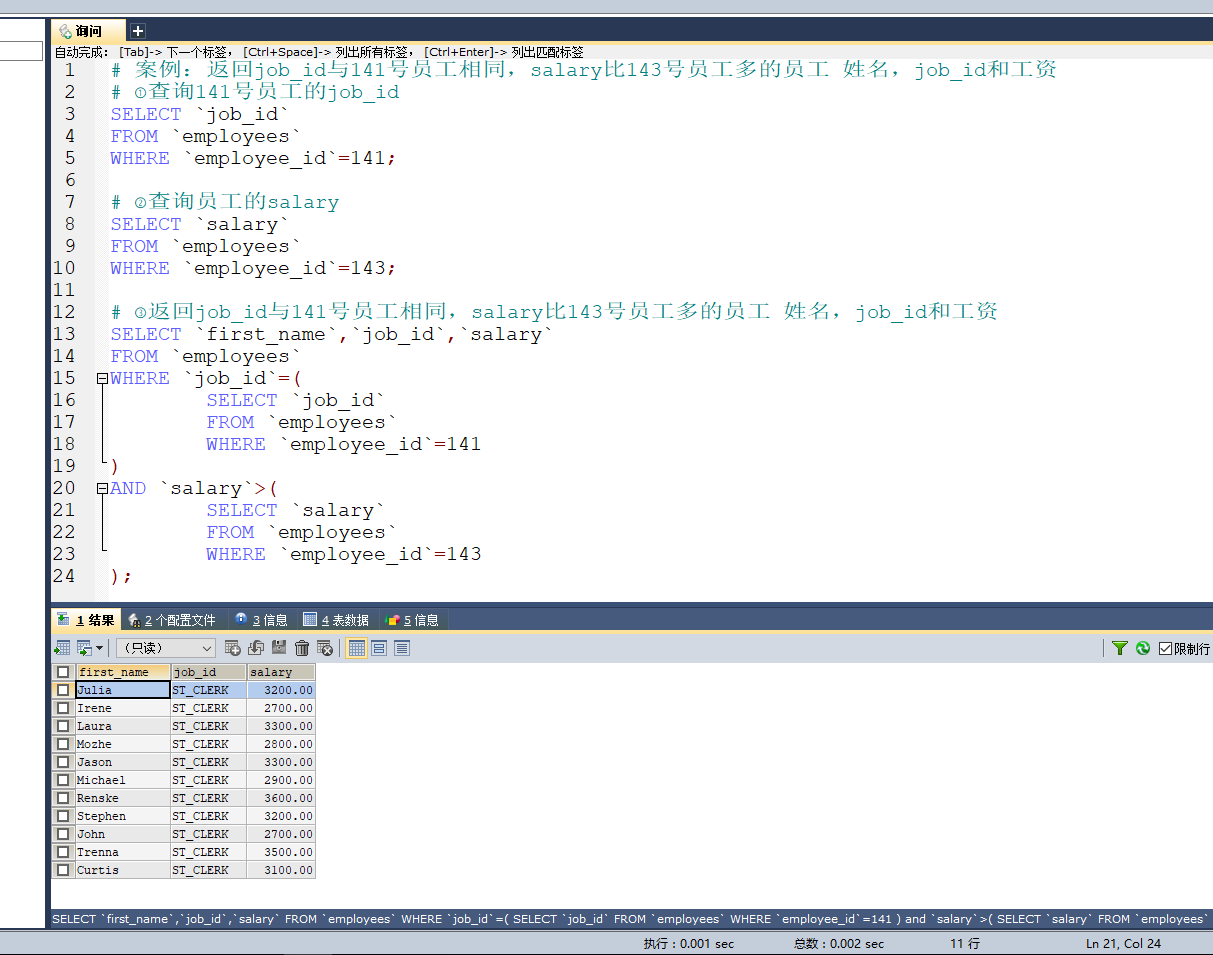Screen dimensions: 1213x955
Task: Collapse the AND salary subquery fold at line 20
Action: pyautogui.click(x=102, y=489)
